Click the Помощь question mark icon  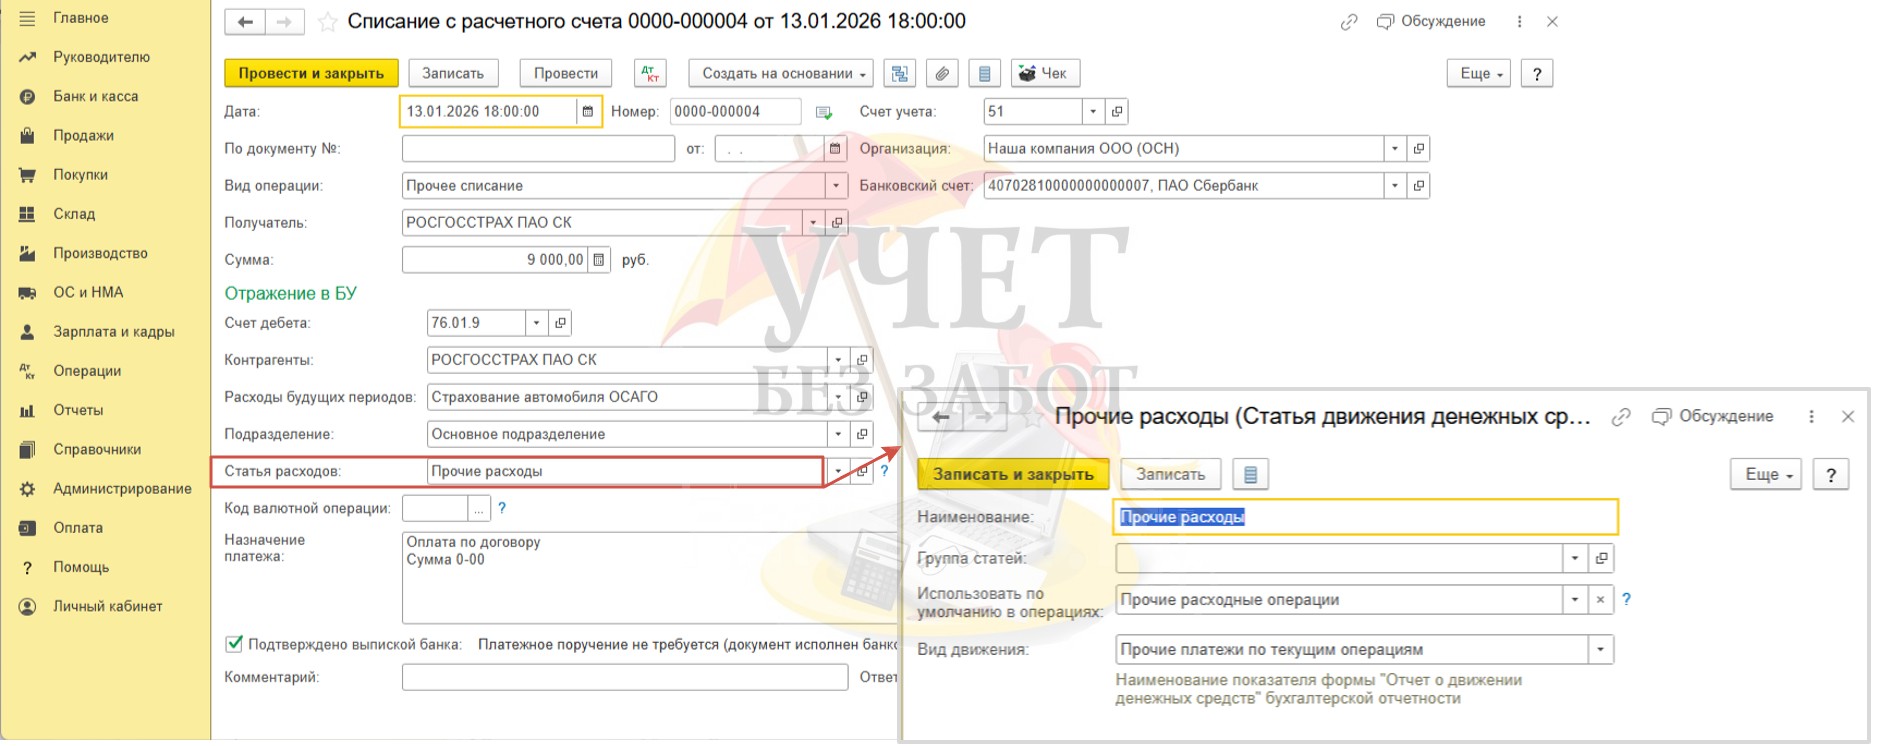coord(27,567)
